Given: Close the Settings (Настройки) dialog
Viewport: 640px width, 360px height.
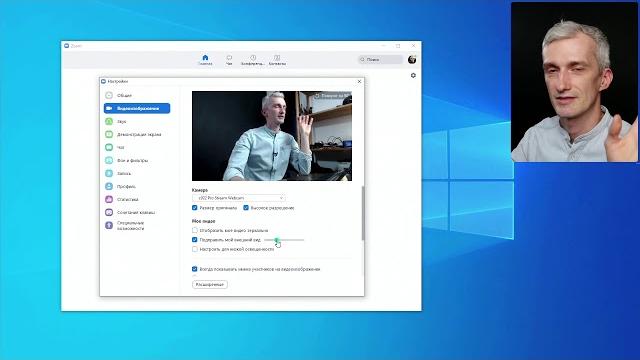Looking at the screenshot, I should coord(359,82).
